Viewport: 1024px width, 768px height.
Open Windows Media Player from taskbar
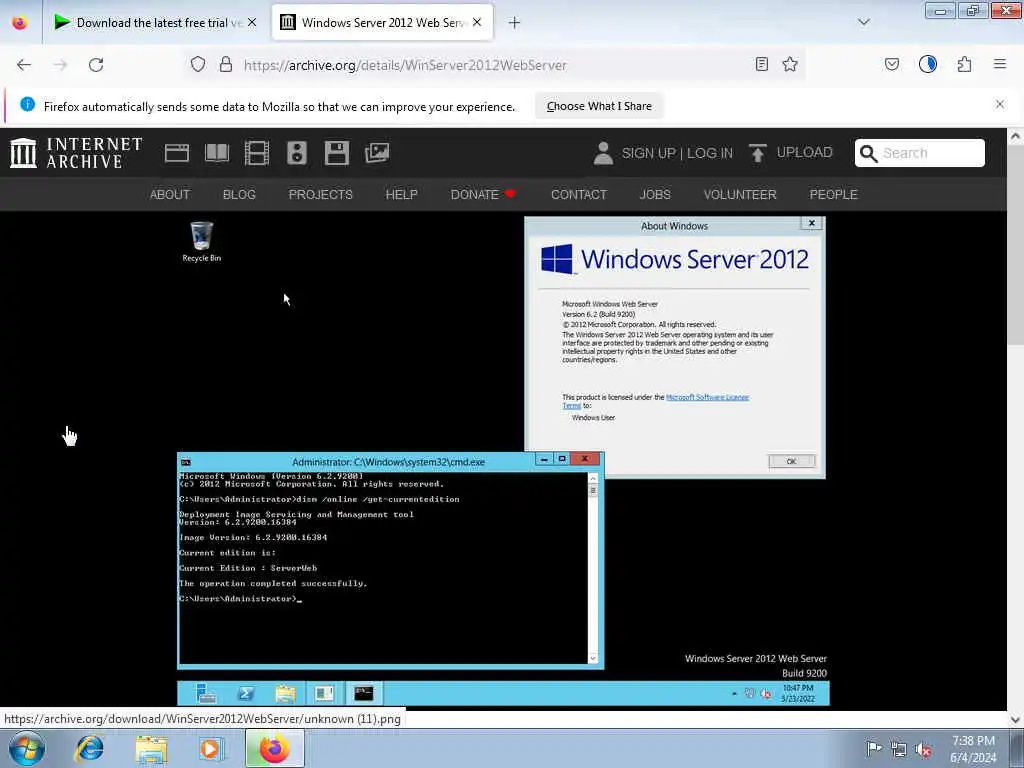(x=211, y=748)
